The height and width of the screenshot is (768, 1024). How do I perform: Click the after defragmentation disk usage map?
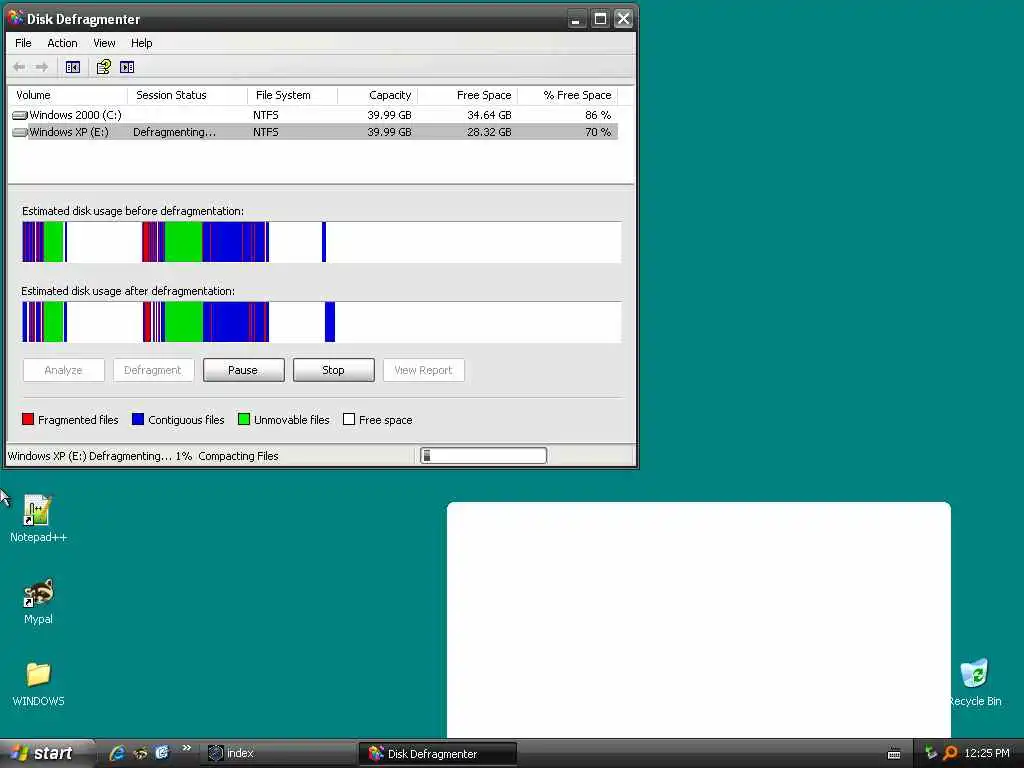321,322
